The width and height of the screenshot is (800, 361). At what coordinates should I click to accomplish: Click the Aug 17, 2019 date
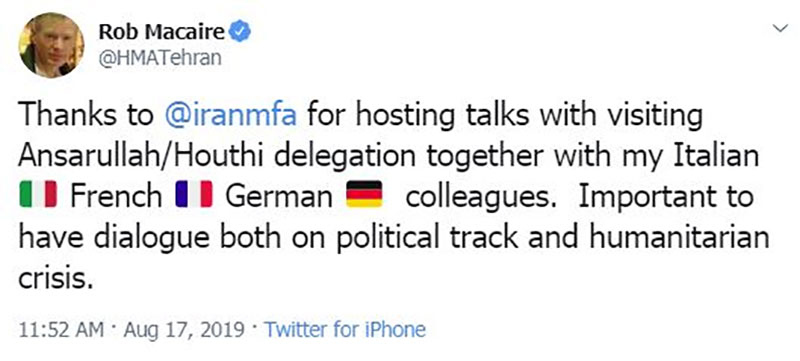tap(183, 330)
